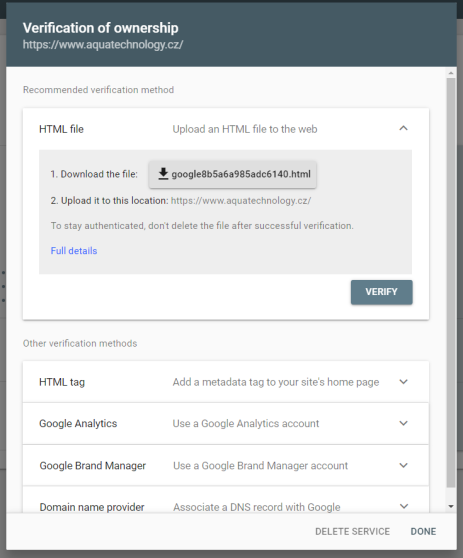Click the scrollbar up arrow

[451, 73]
